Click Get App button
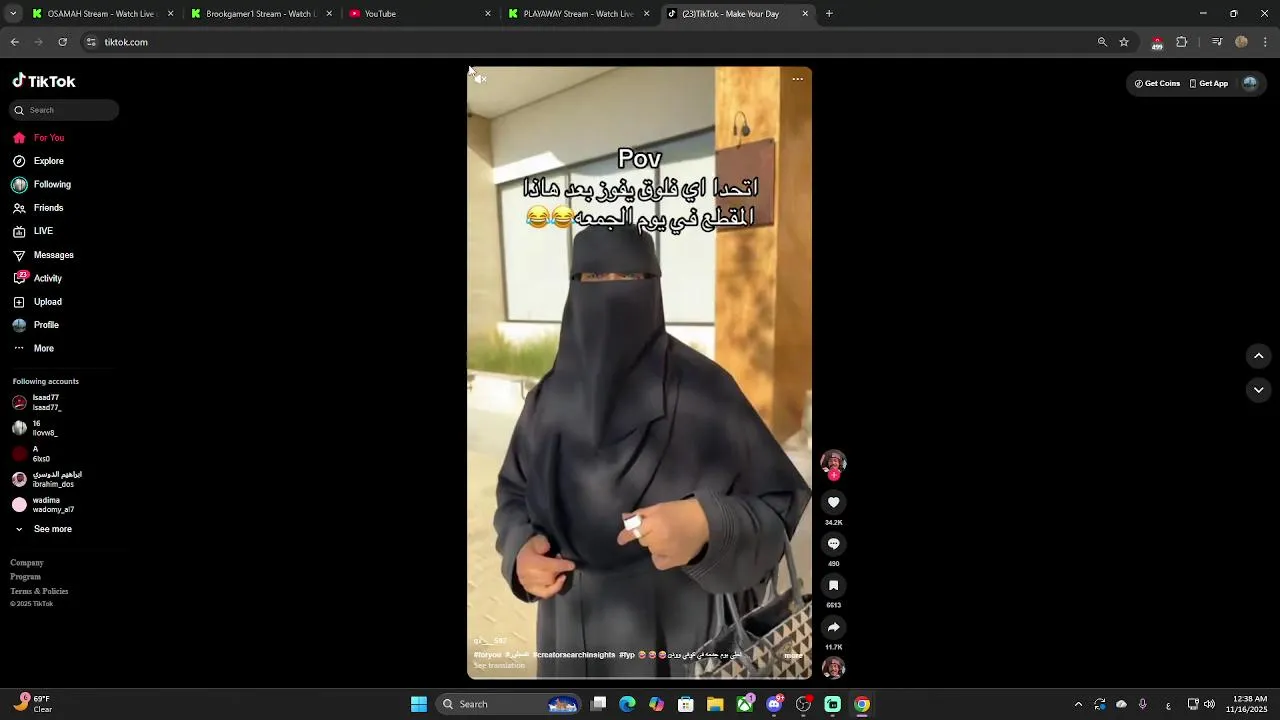The height and width of the screenshot is (720, 1280). (1209, 84)
